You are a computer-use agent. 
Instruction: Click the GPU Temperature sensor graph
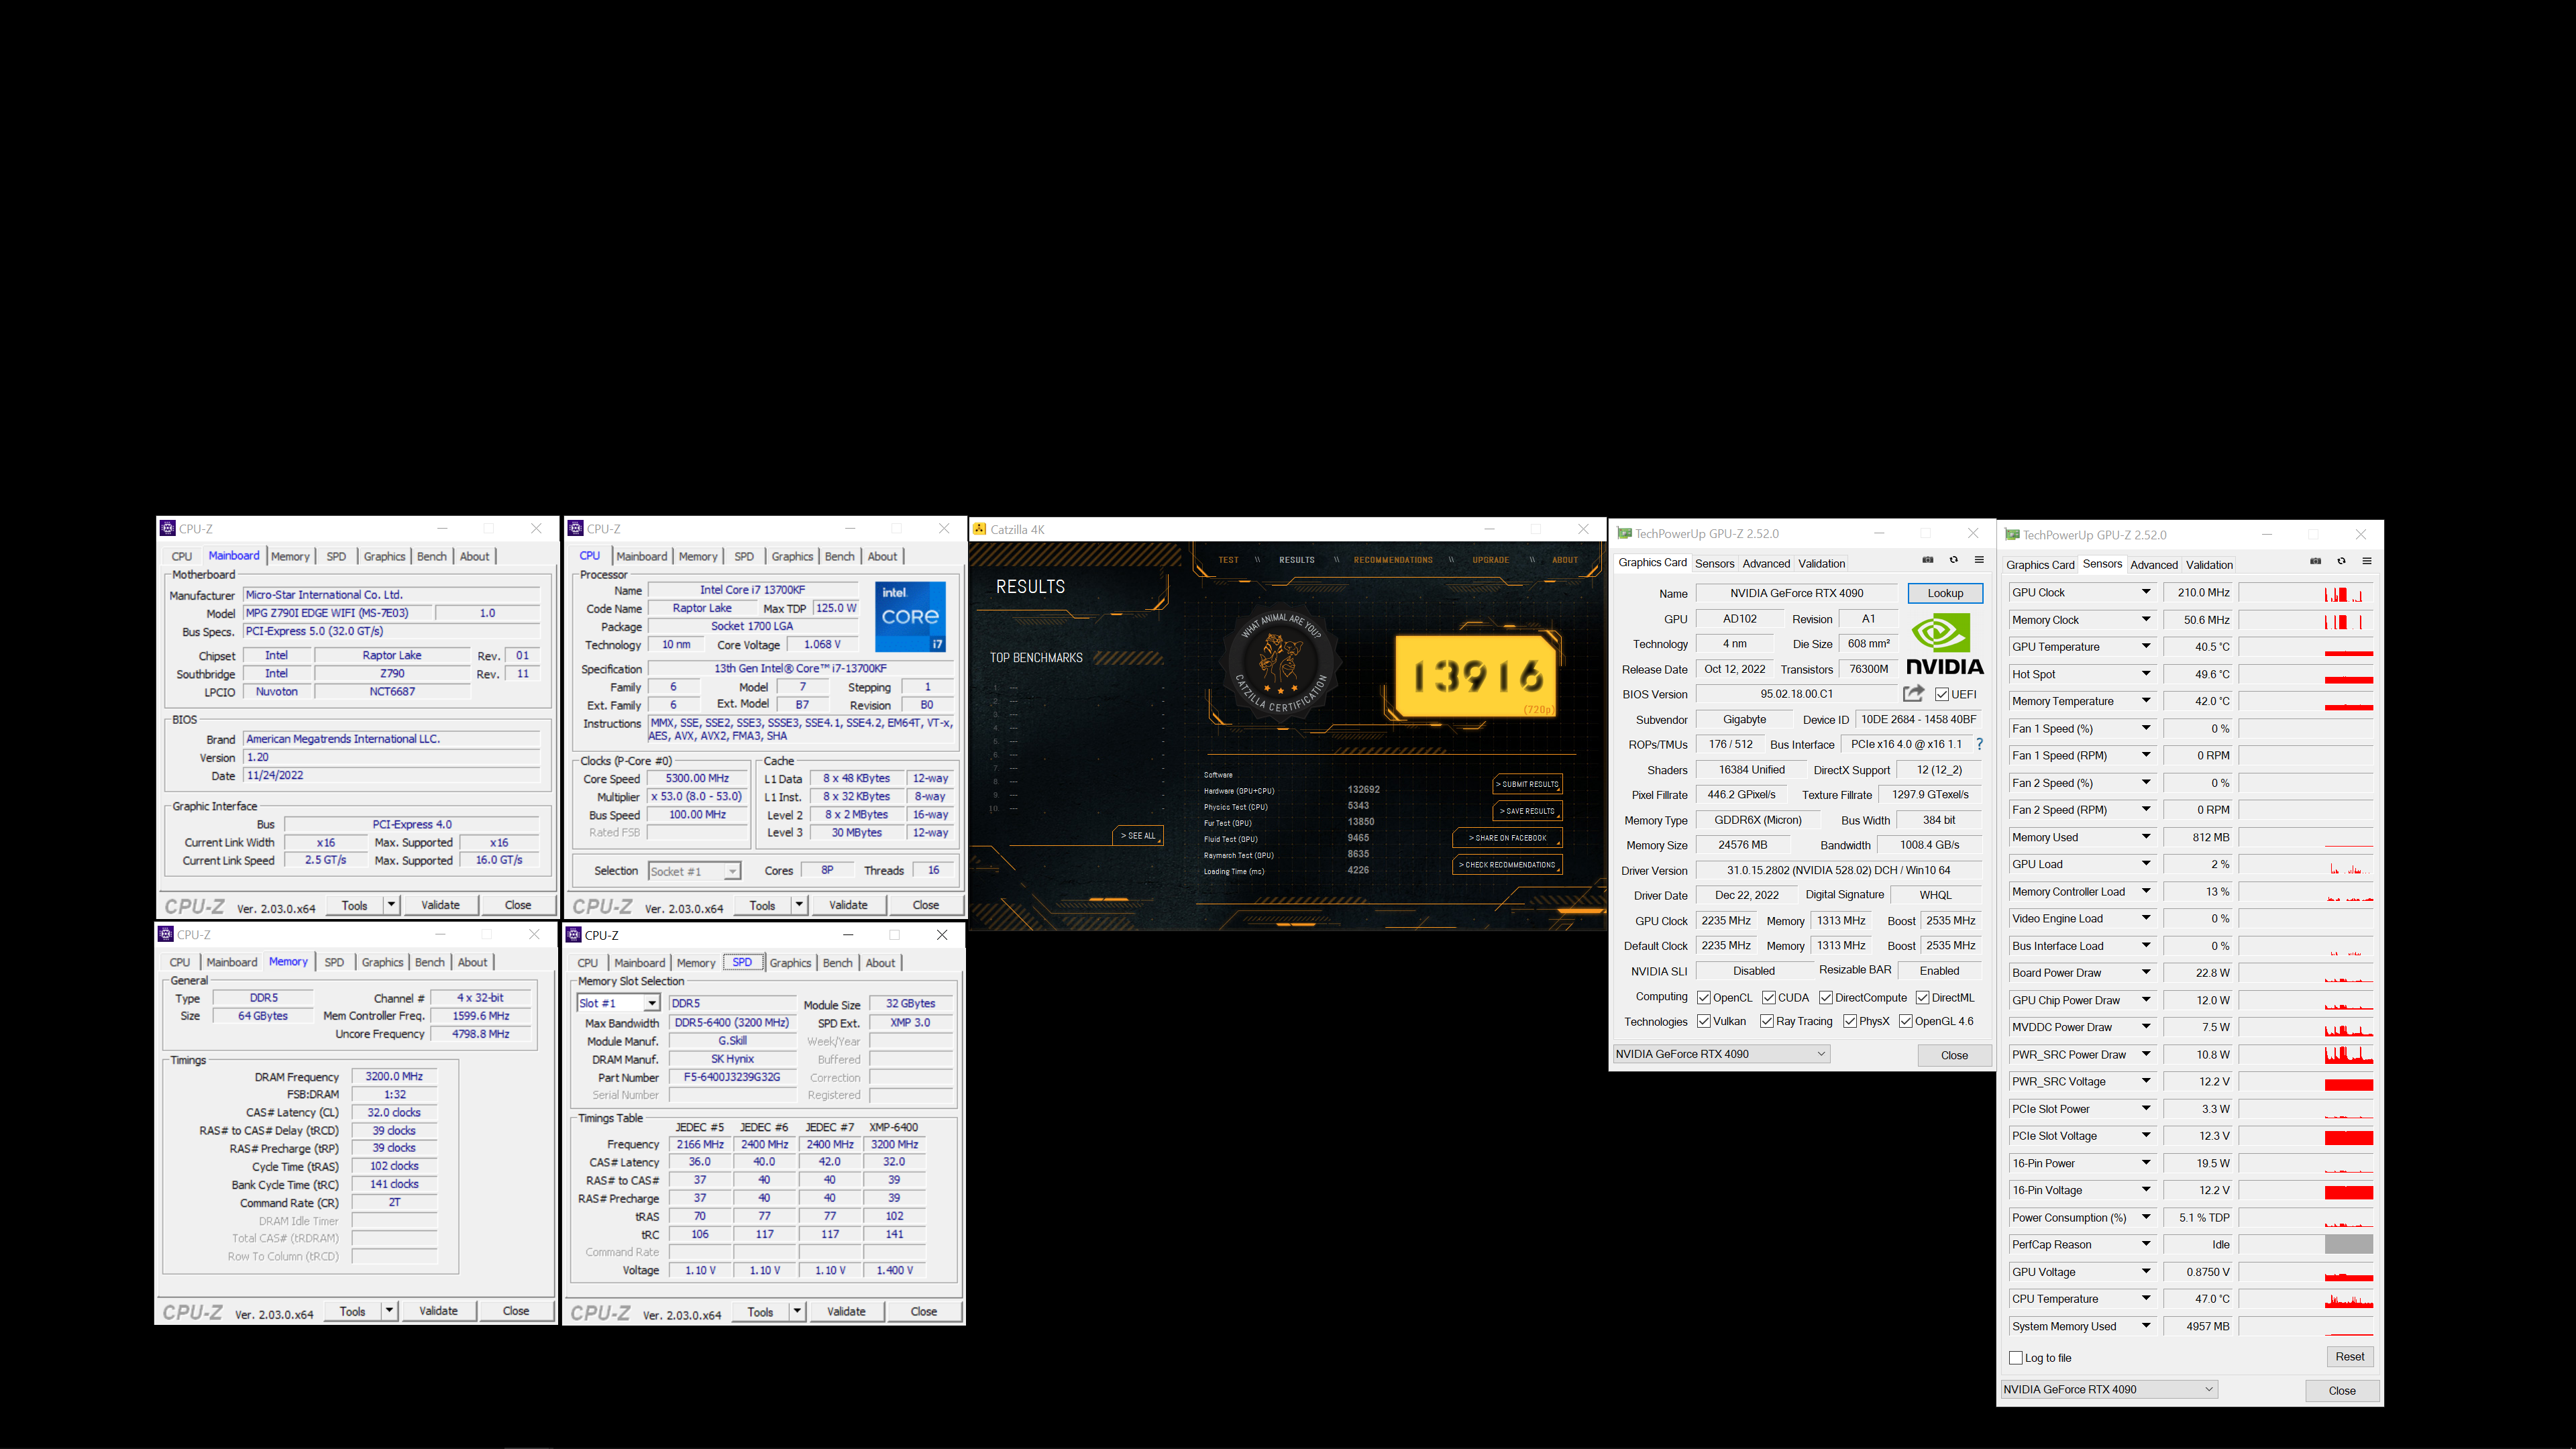2305,647
